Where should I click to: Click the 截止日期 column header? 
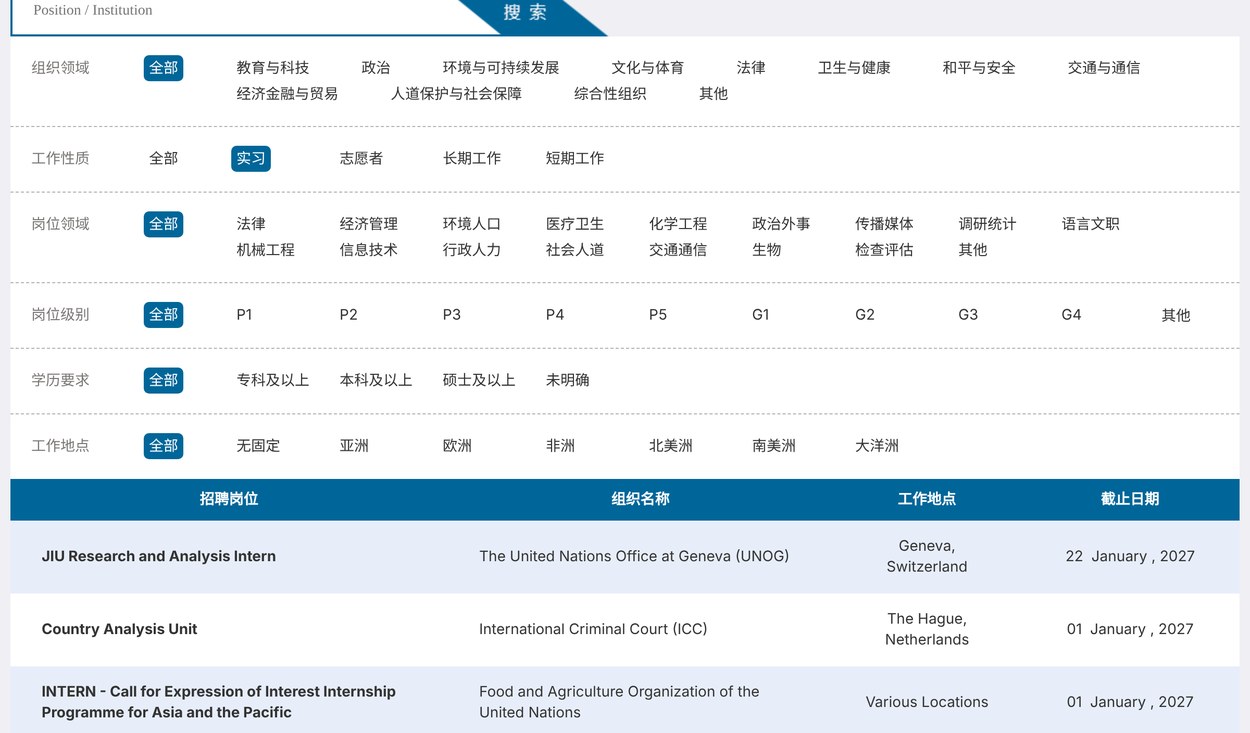pos(1130,499)
